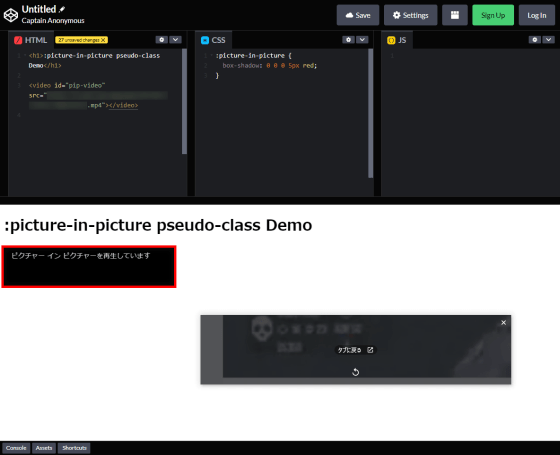The image size is (560, 455).
Task: Open the Assets panel
Action: click(44, 448)
